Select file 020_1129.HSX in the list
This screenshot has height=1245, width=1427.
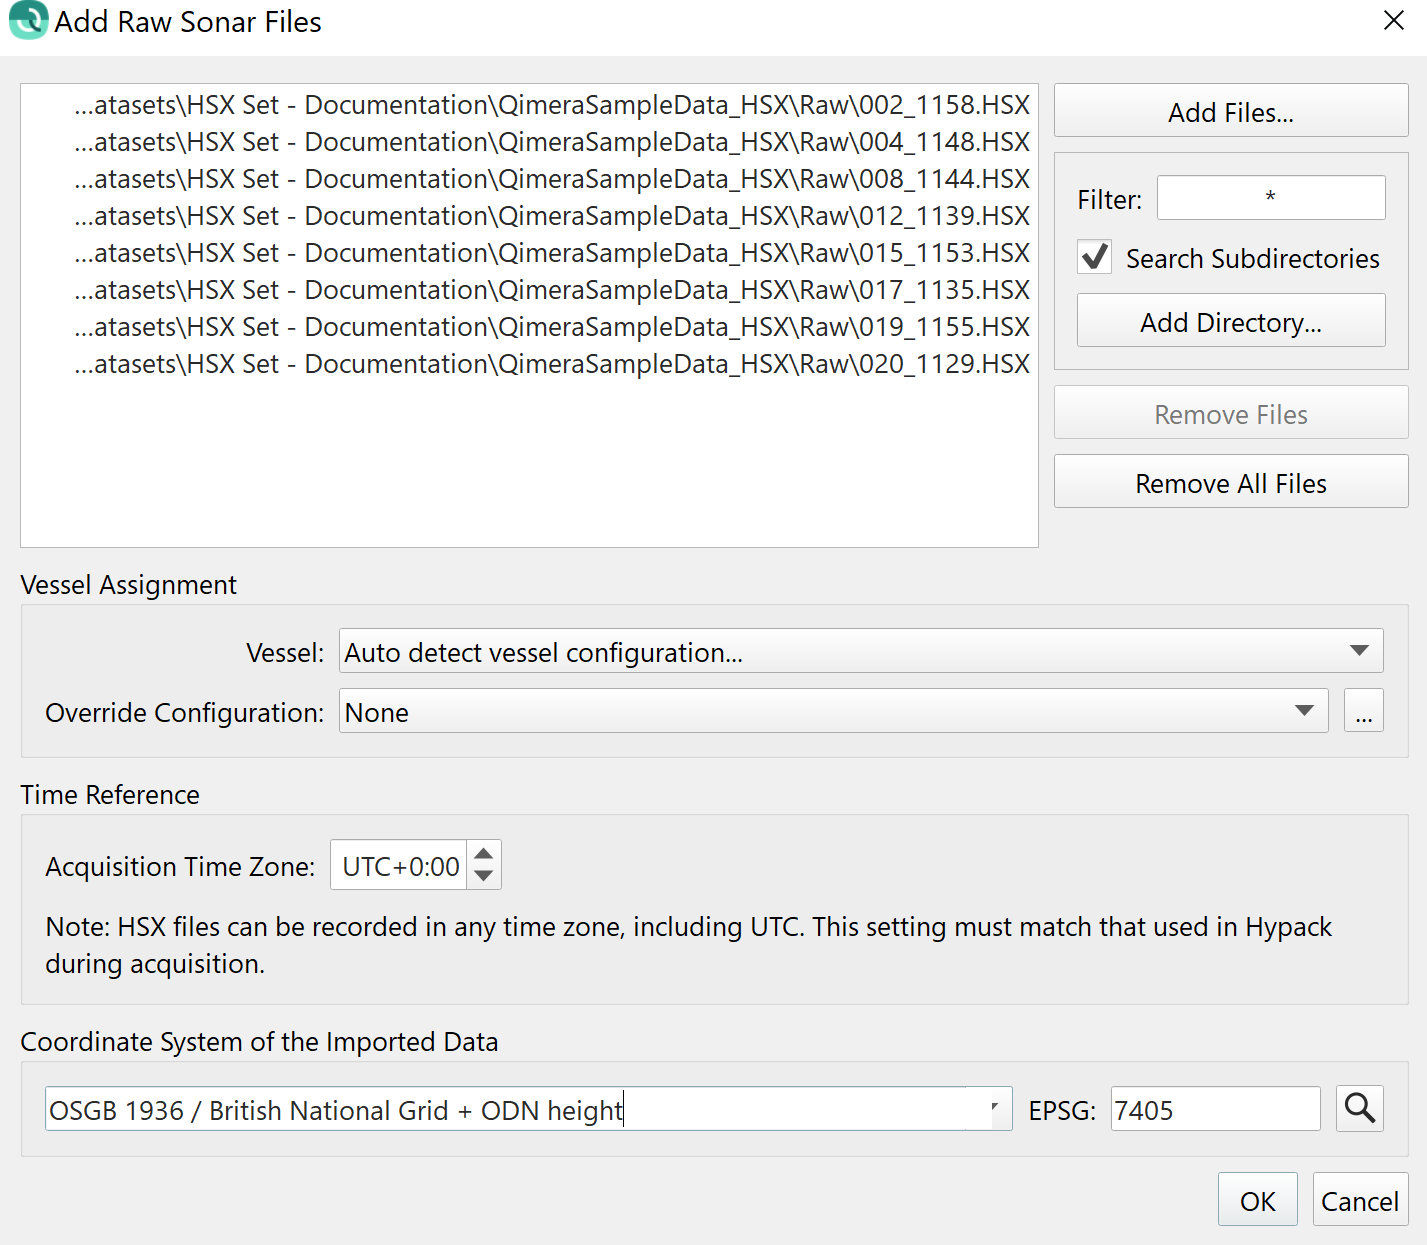point(551,364)
